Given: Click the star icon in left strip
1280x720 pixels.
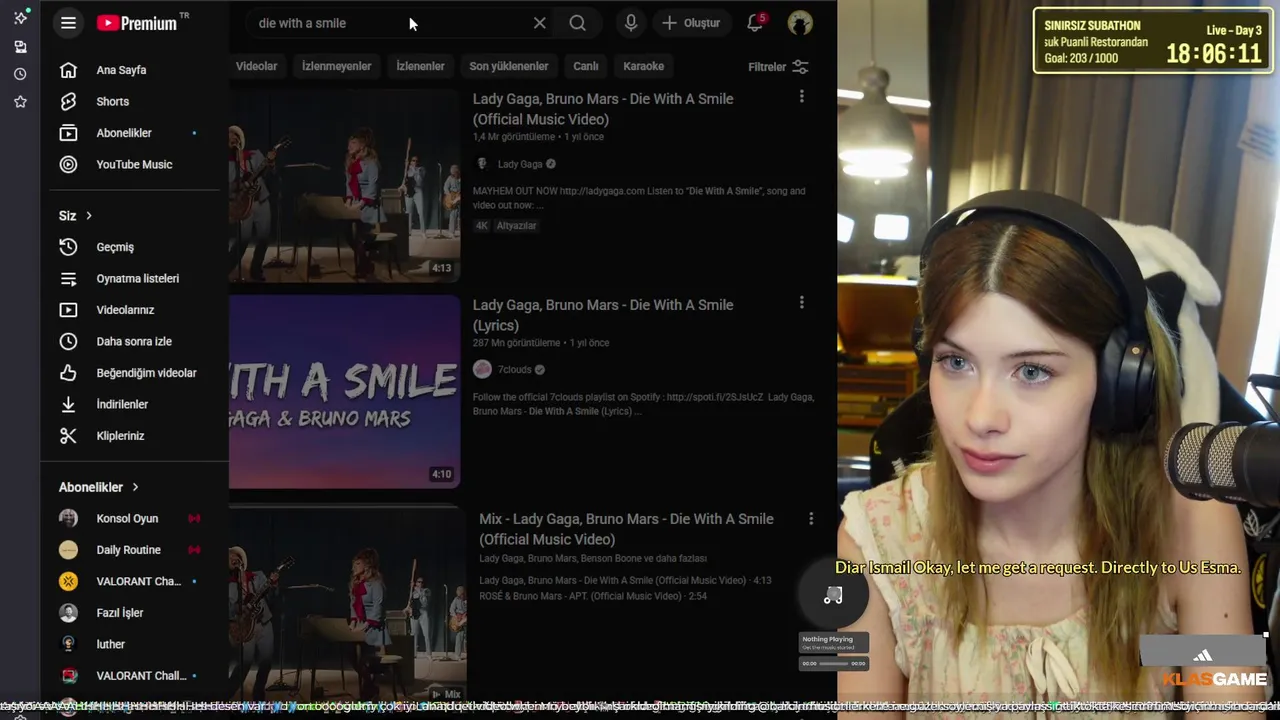Looking at the screenshot, I should 20,102.
